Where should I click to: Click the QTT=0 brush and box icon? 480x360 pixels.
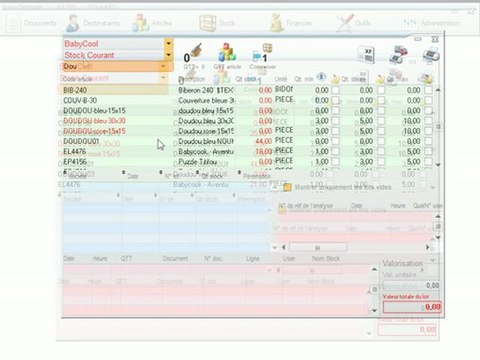coord(193,54)
